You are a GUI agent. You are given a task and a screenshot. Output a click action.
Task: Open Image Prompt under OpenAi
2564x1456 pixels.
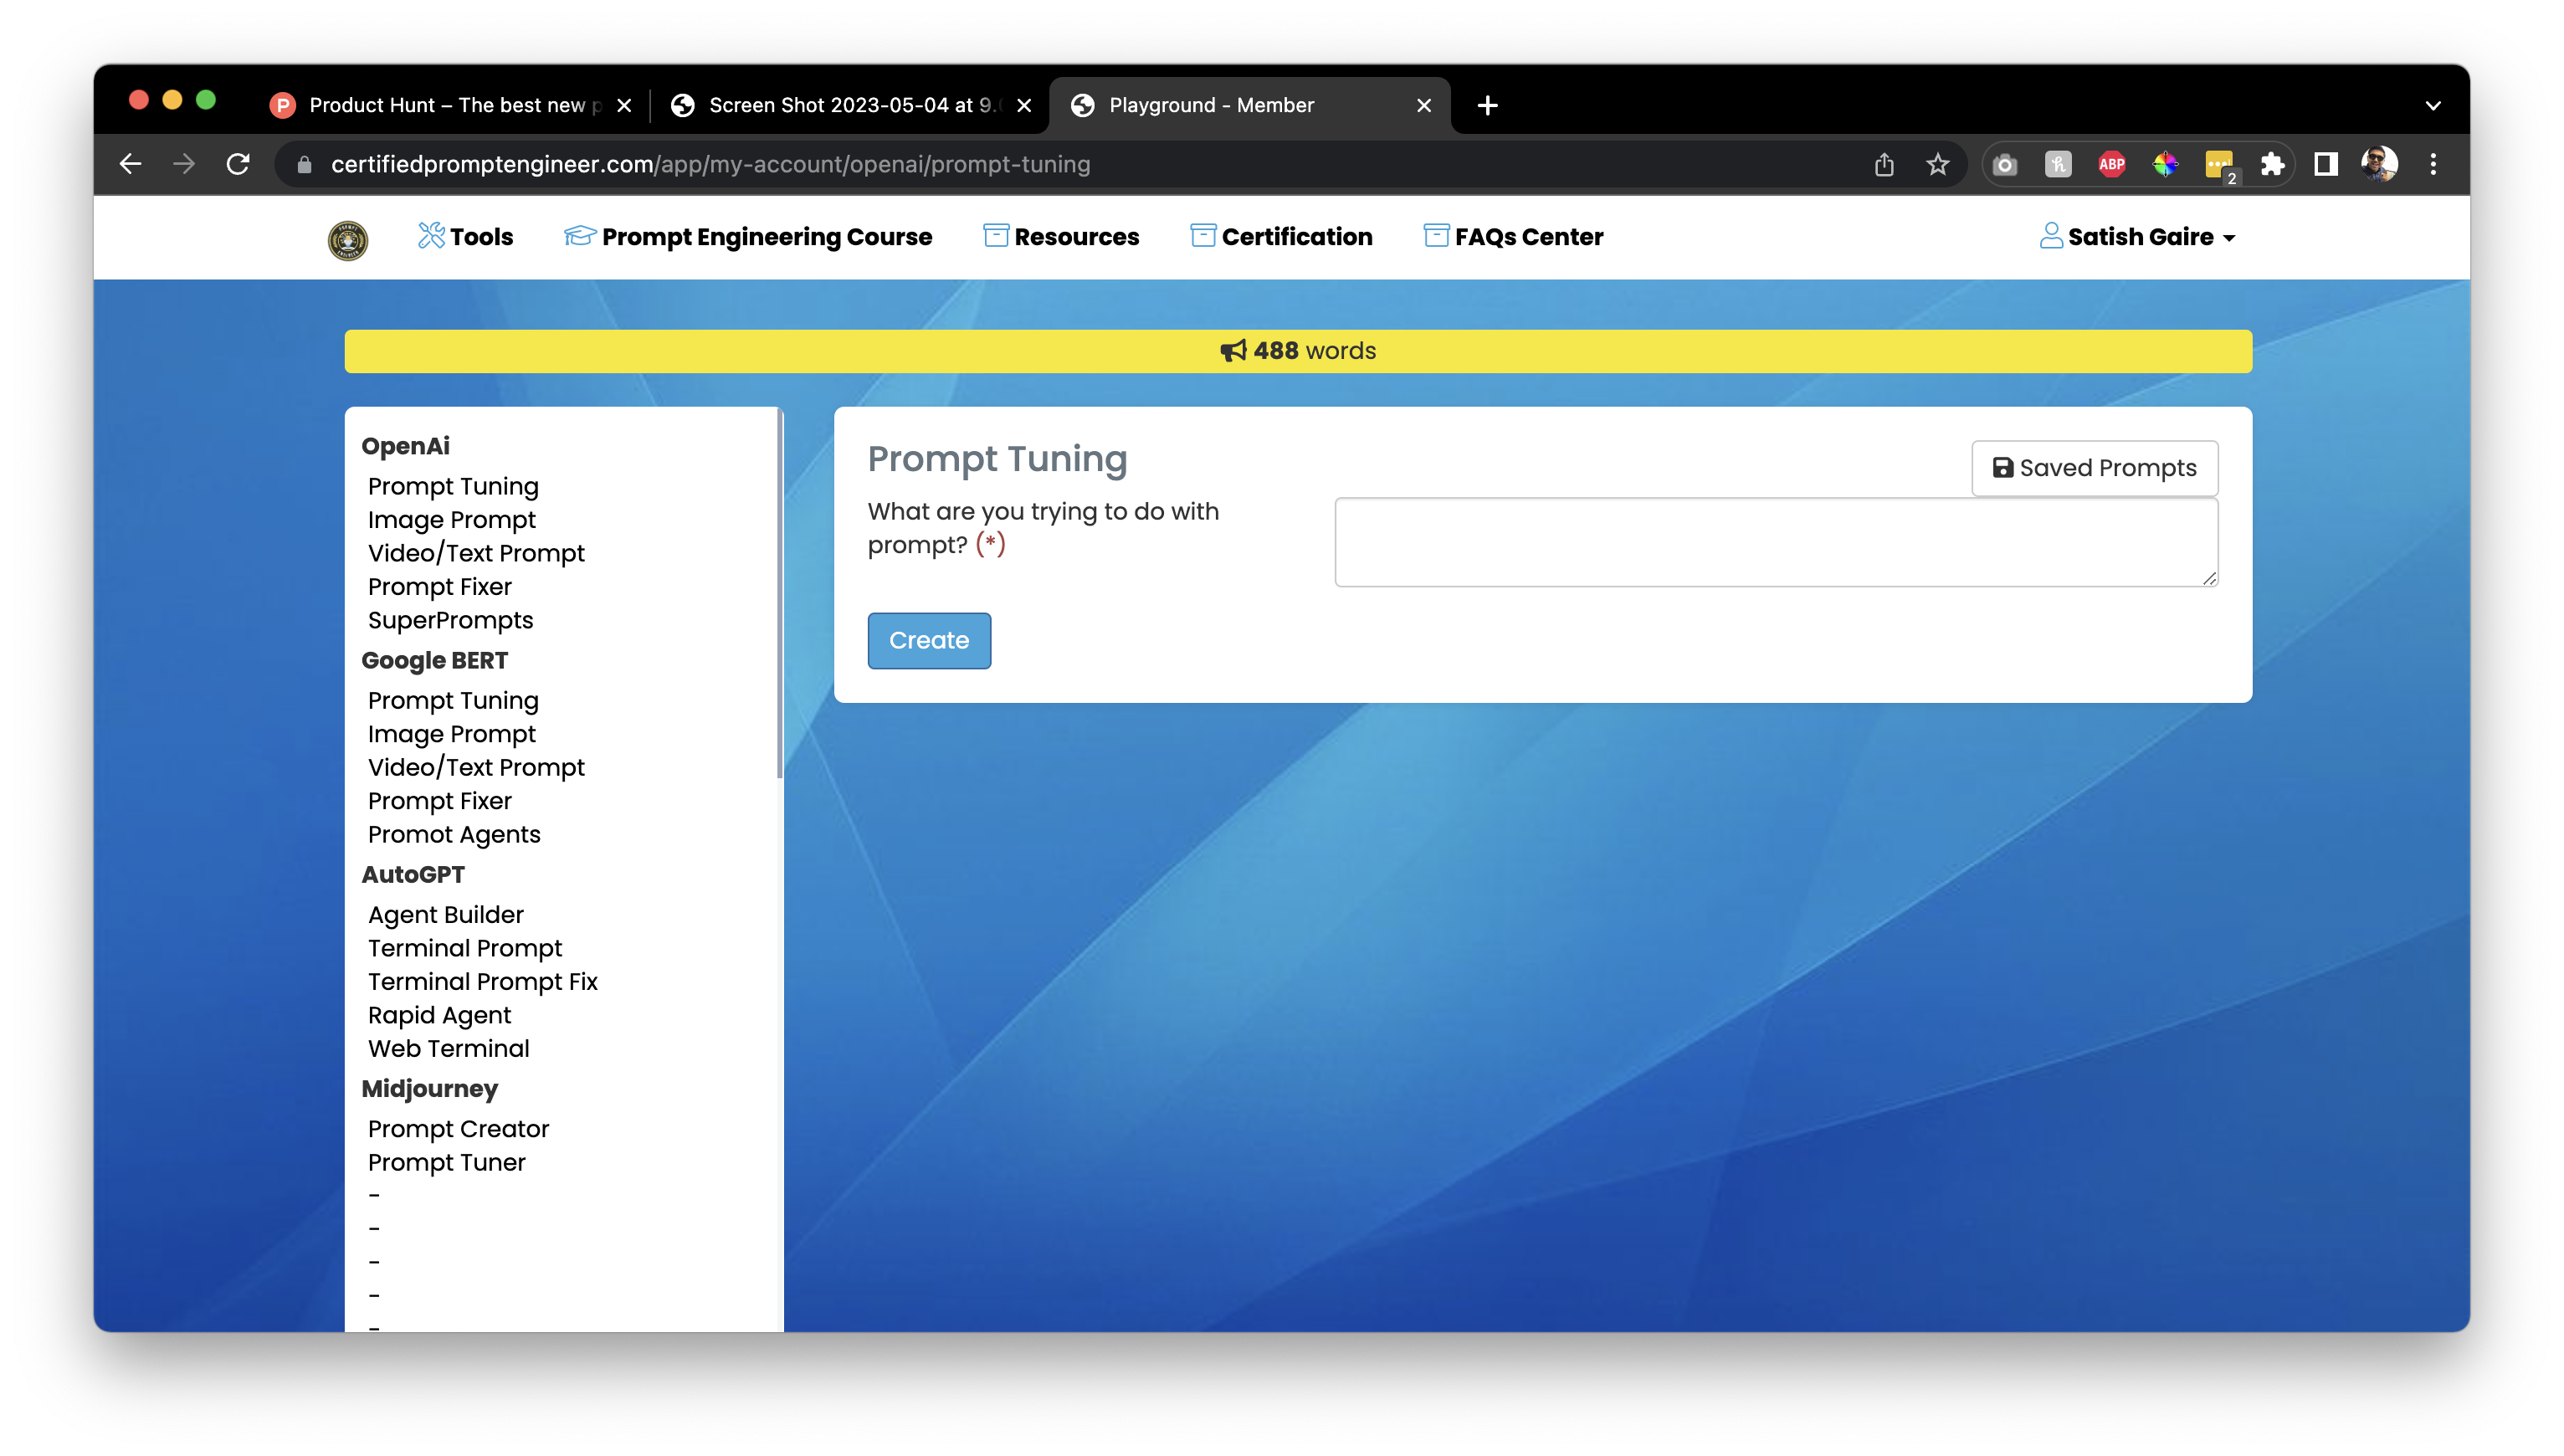coord(451,520)
